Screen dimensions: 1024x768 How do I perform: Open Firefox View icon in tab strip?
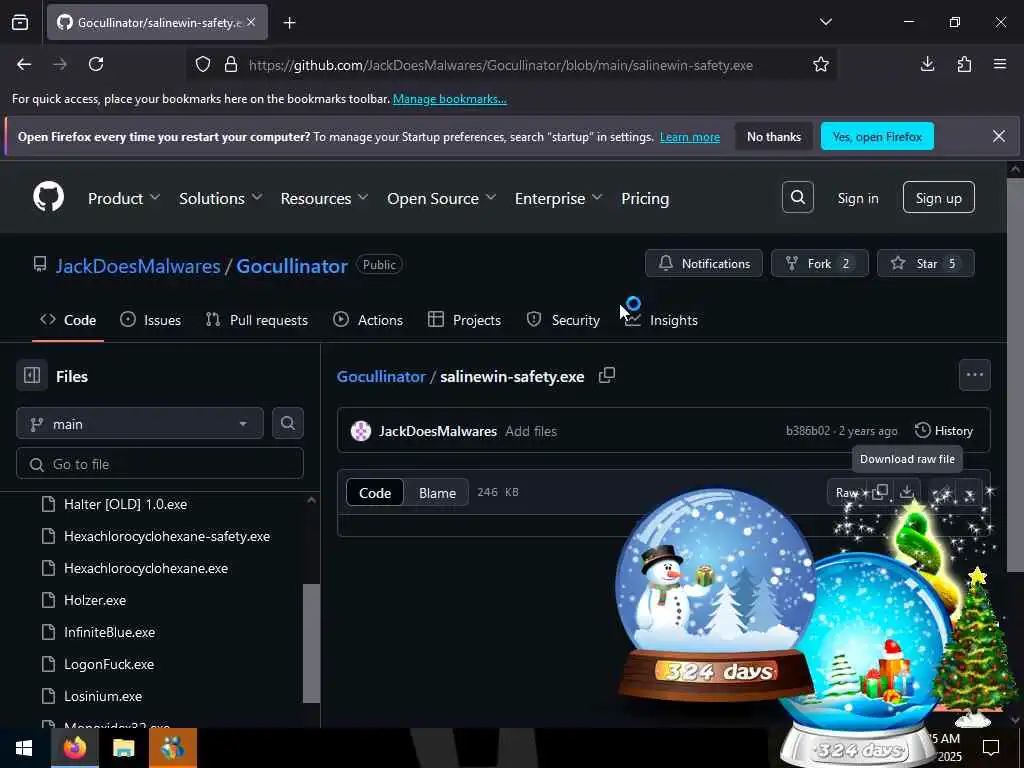(20, 22)
